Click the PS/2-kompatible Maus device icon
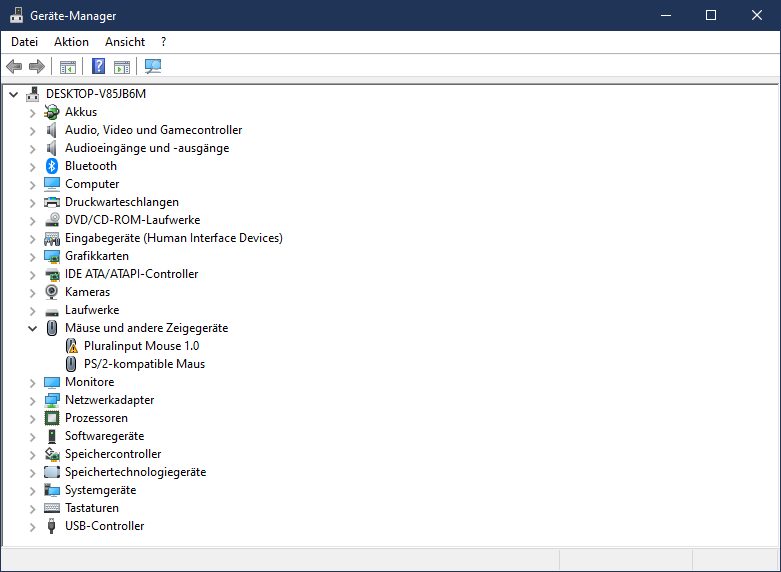Image resolution: width=781 pixels, height=572 pixels. tap(71, 364)
